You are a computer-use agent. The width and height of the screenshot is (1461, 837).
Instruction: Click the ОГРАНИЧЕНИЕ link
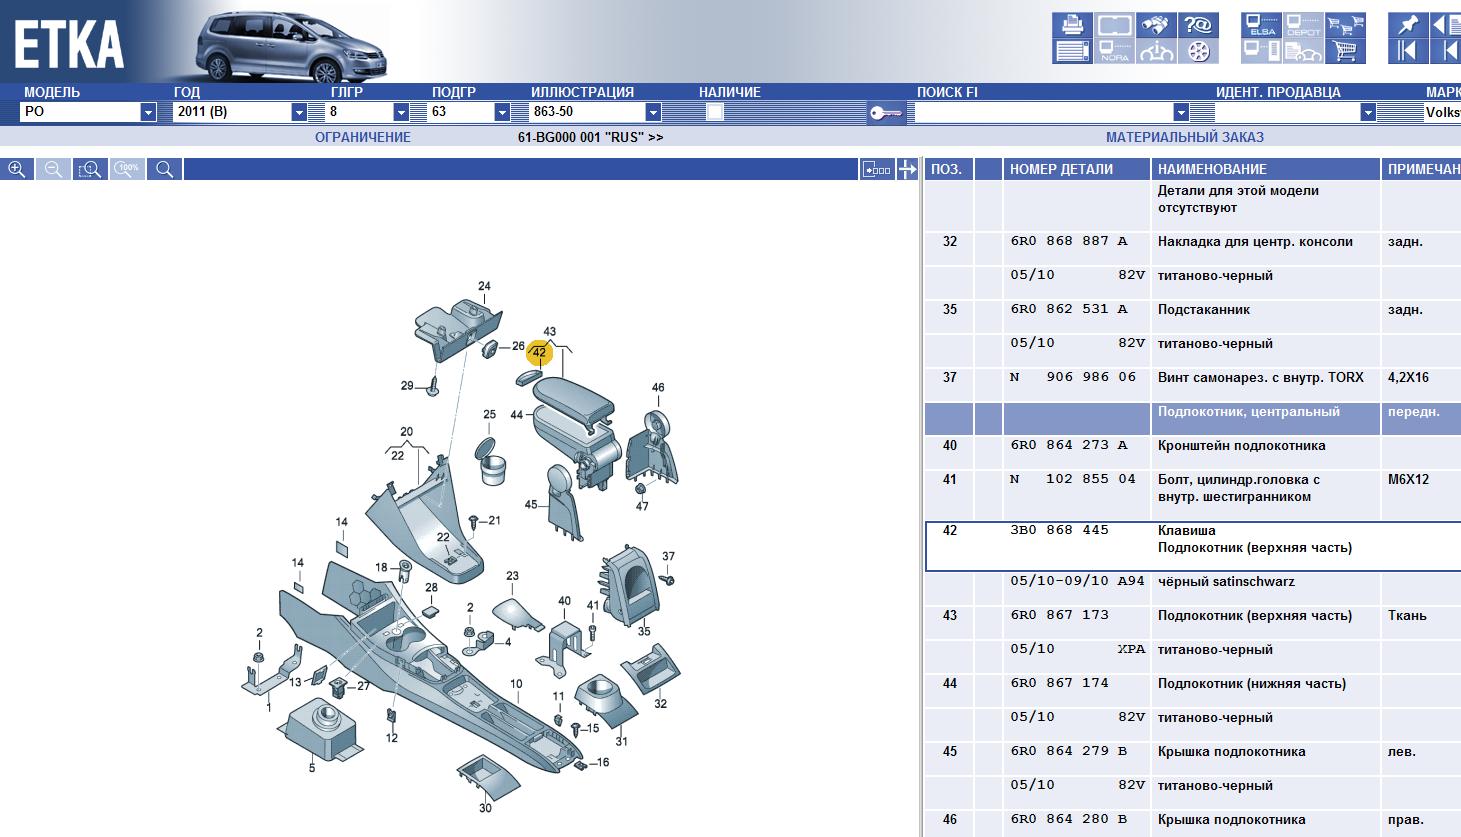tap(362, 138)
